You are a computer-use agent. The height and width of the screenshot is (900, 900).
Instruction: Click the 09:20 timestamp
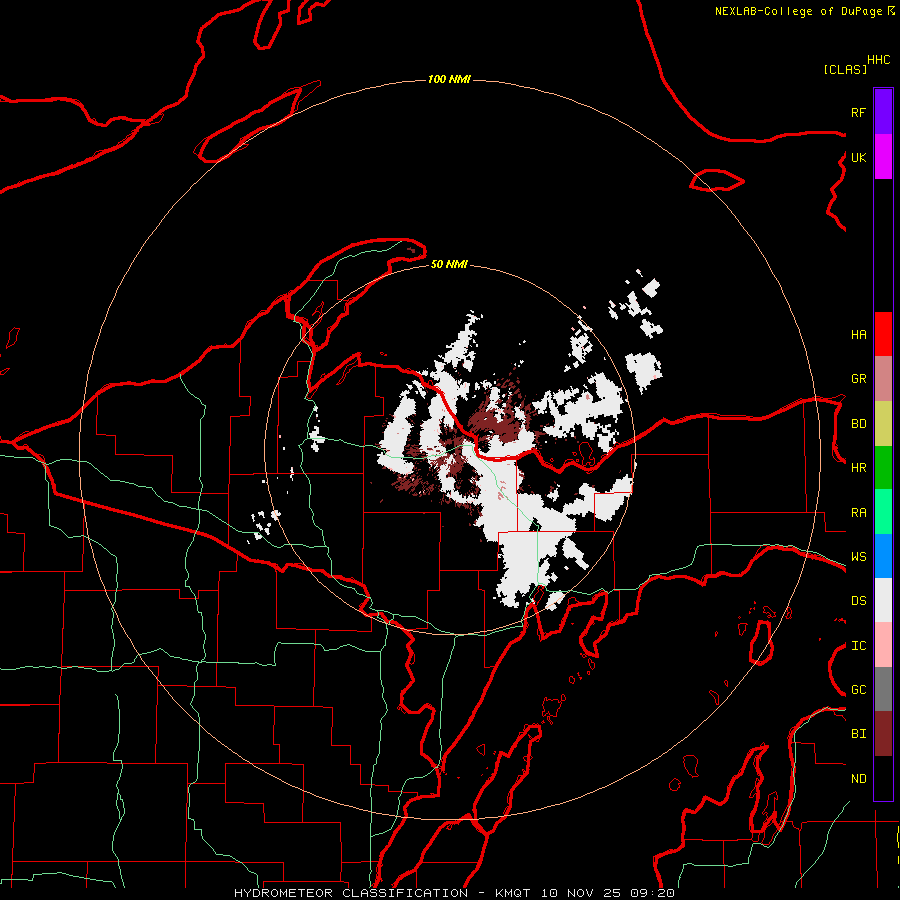click(x=652, y=893)
